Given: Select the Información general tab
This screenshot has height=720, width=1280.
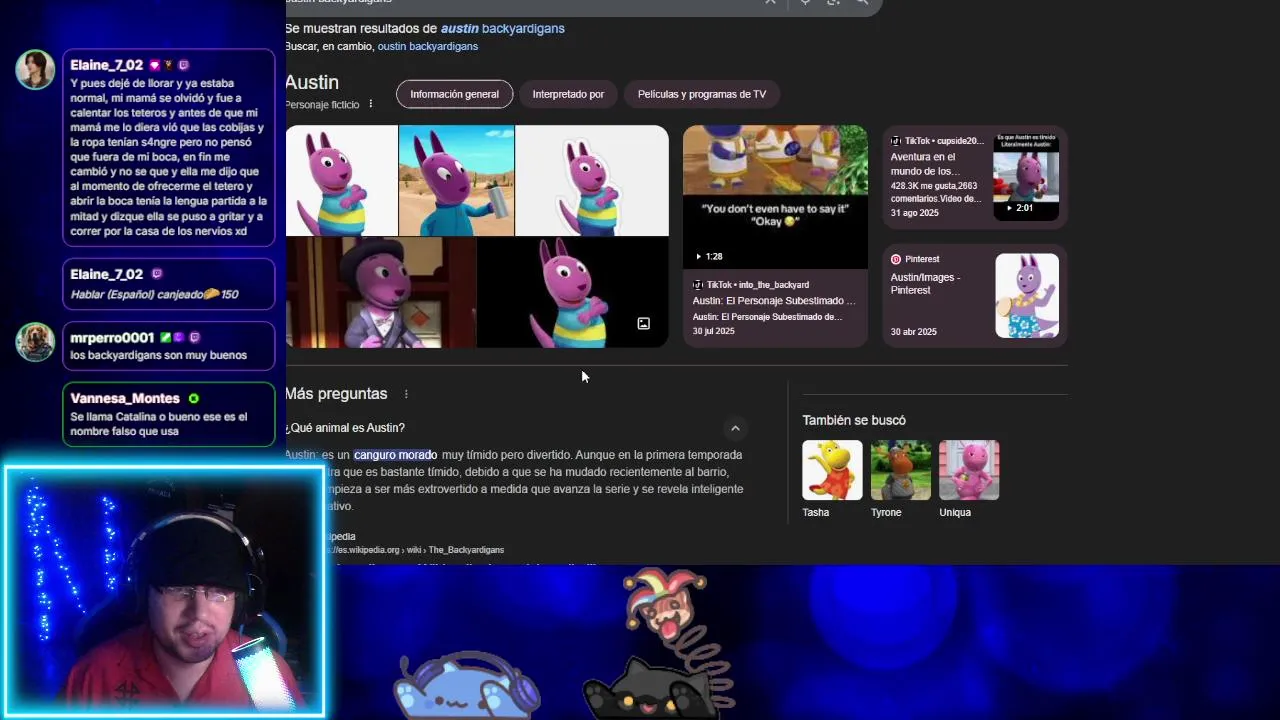Looking at the screenshot, I should coord(454,94).
